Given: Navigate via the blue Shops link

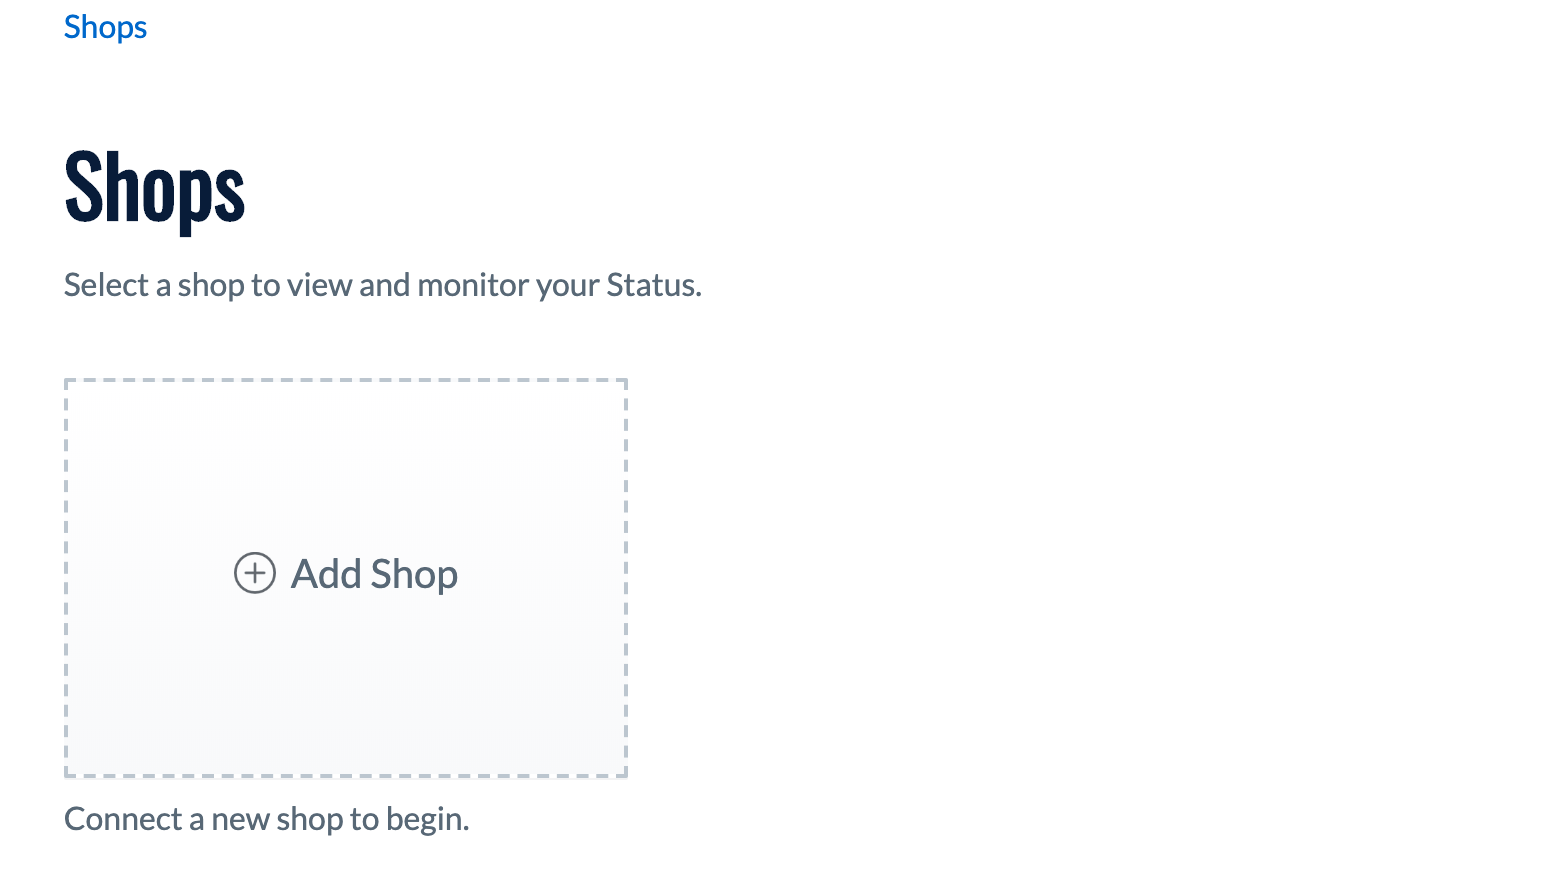Looking at the screenshot, I should coord(105,27).
